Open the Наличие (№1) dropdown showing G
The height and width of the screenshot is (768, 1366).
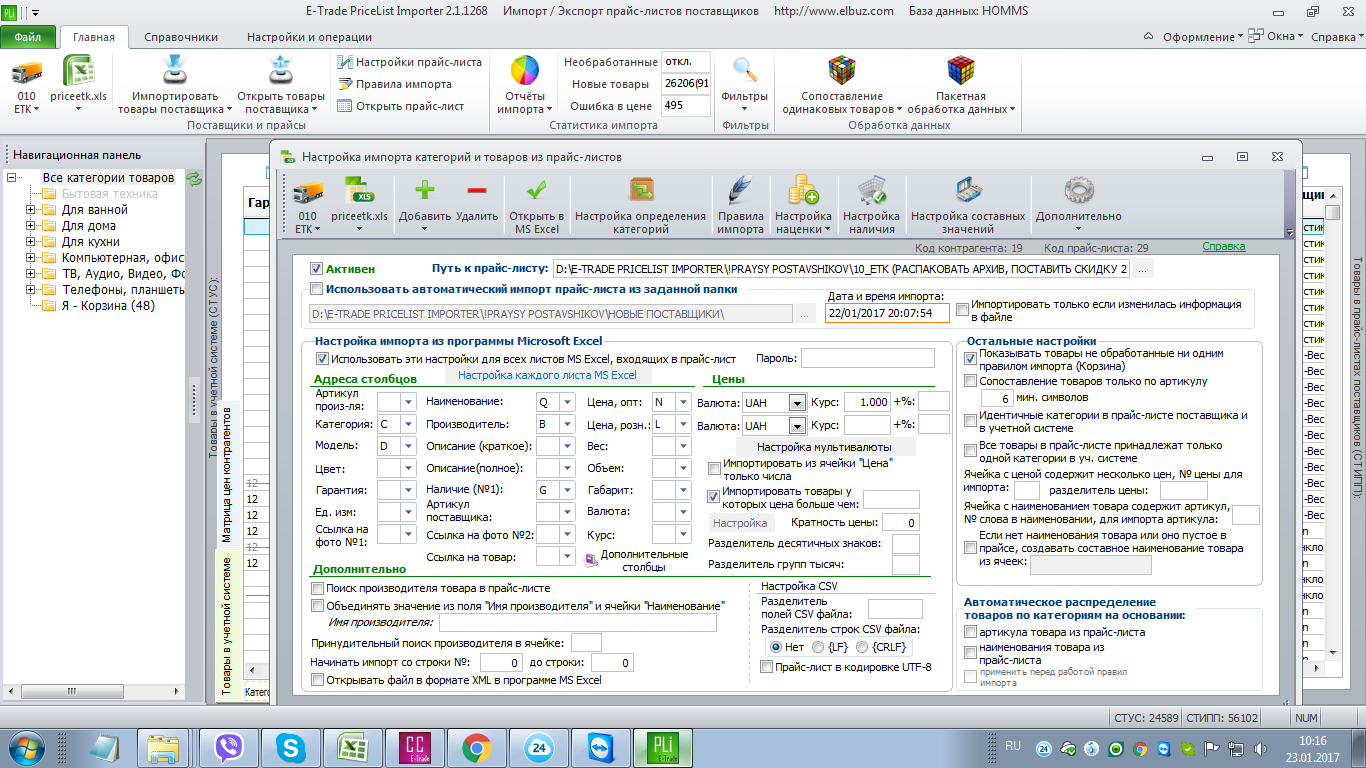click(567, 490)
